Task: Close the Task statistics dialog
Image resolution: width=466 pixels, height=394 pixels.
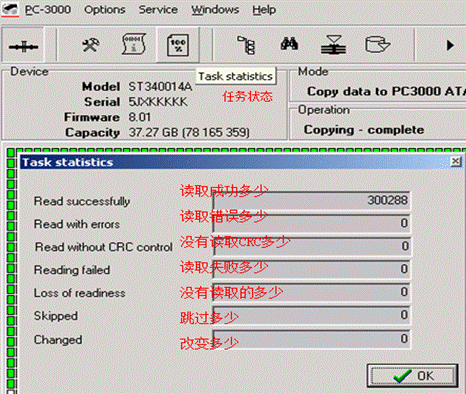Action: 455,162
